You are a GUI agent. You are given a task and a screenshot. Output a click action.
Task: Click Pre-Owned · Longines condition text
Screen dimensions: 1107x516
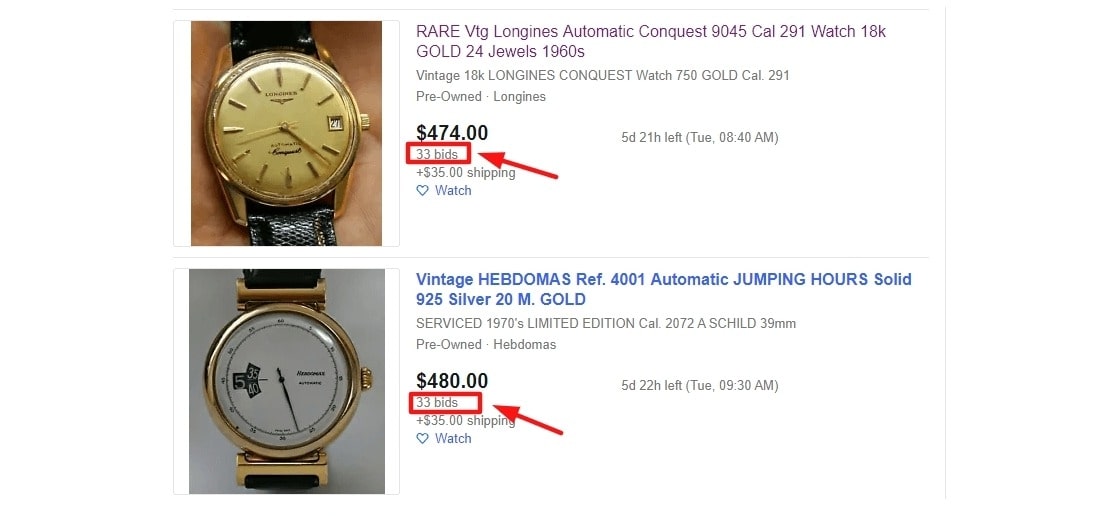click(481, 97)
